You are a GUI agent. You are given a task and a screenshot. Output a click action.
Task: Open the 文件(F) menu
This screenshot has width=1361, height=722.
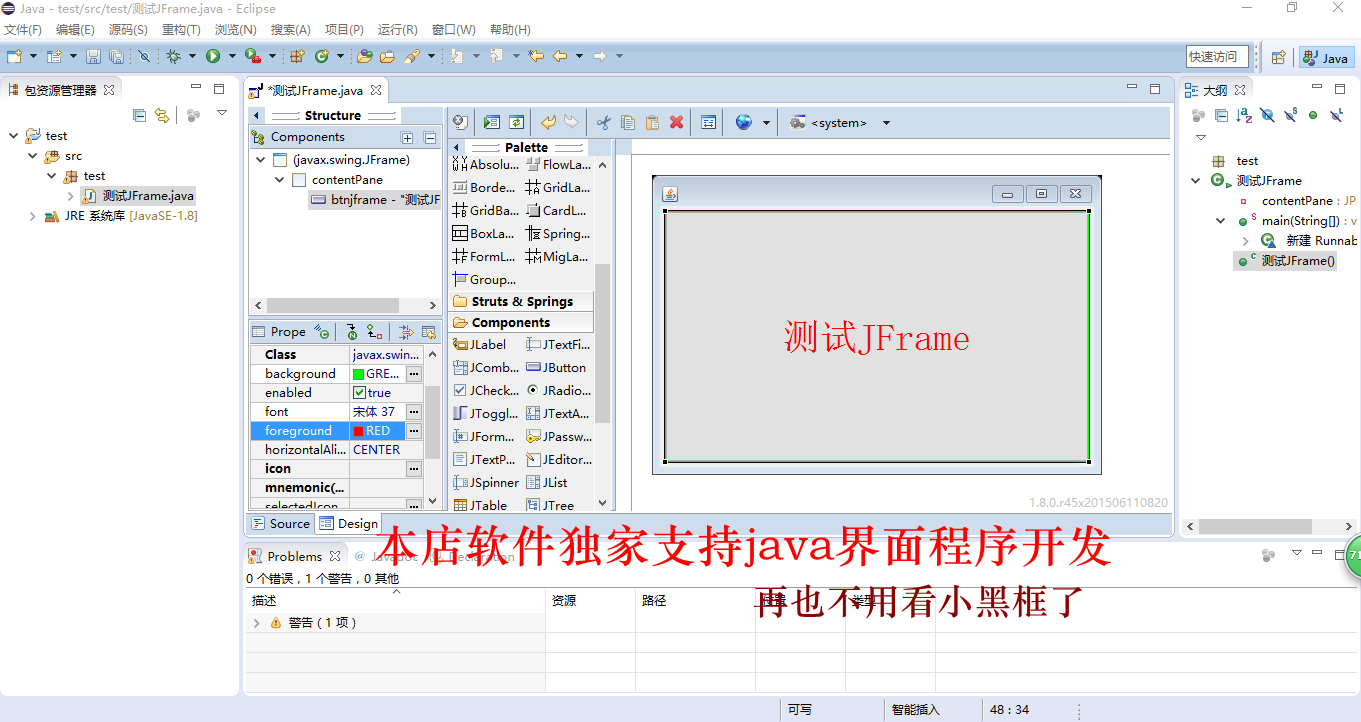point(24,30)
